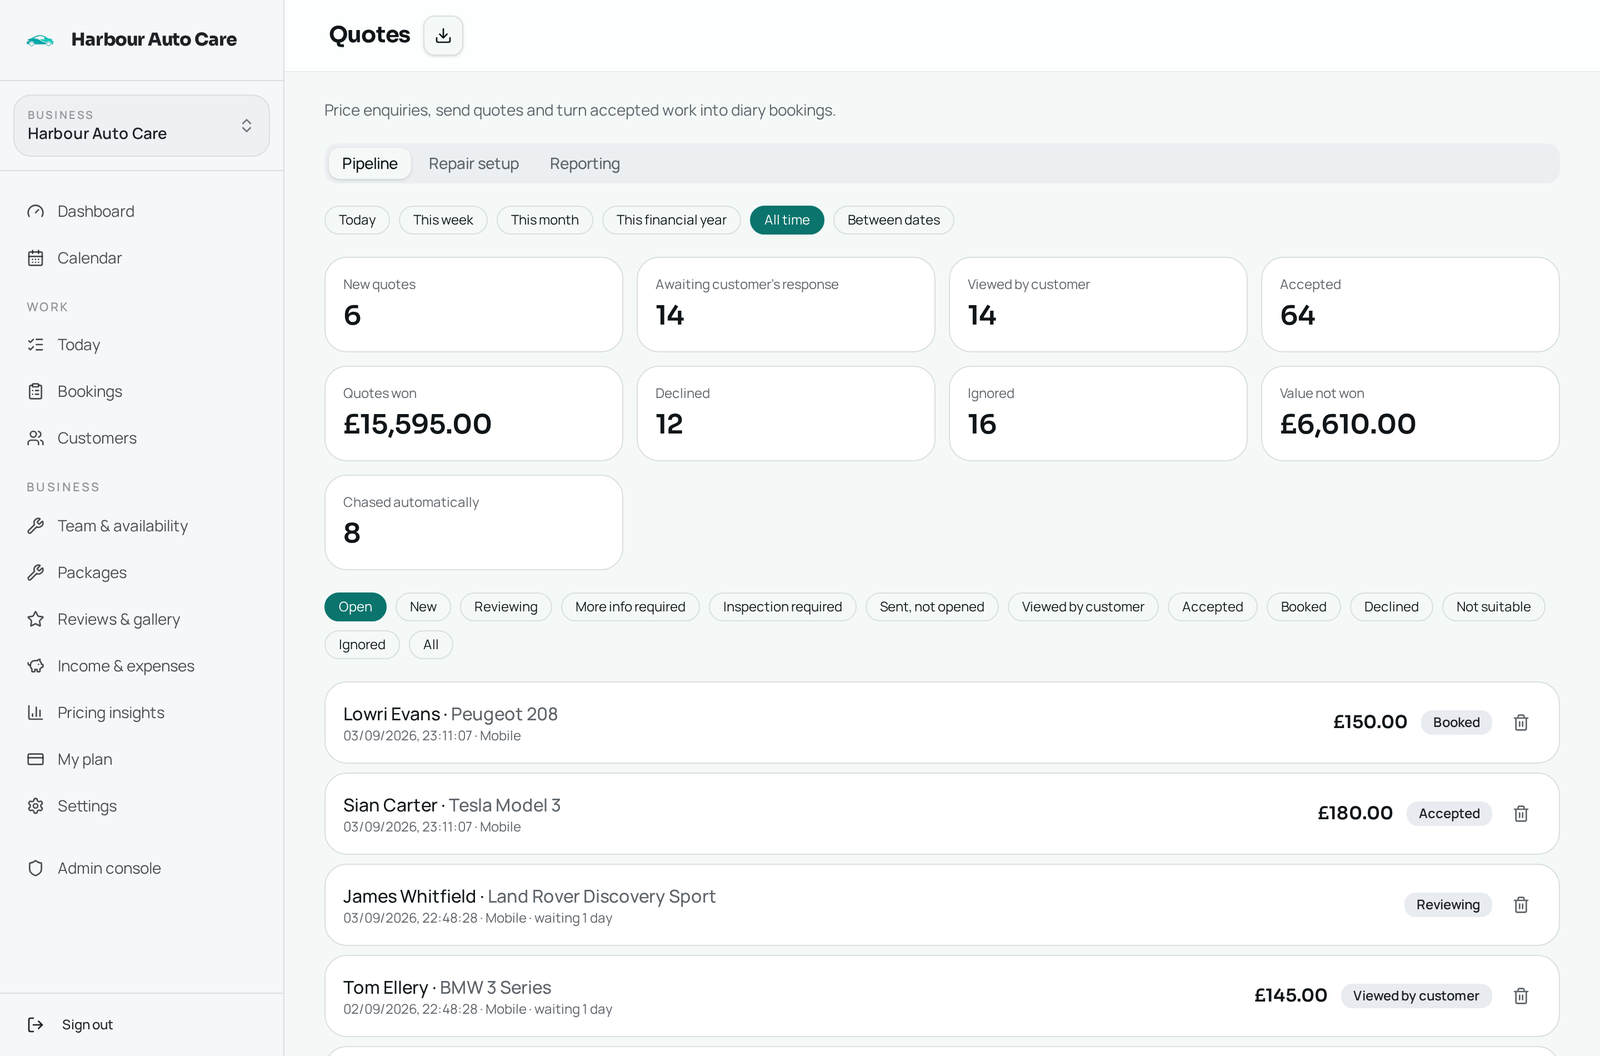Select This financial year range
Image resolution: width=1600 pixels, height=1056 pixels.
pyautogui.click(x=672, y=220)
